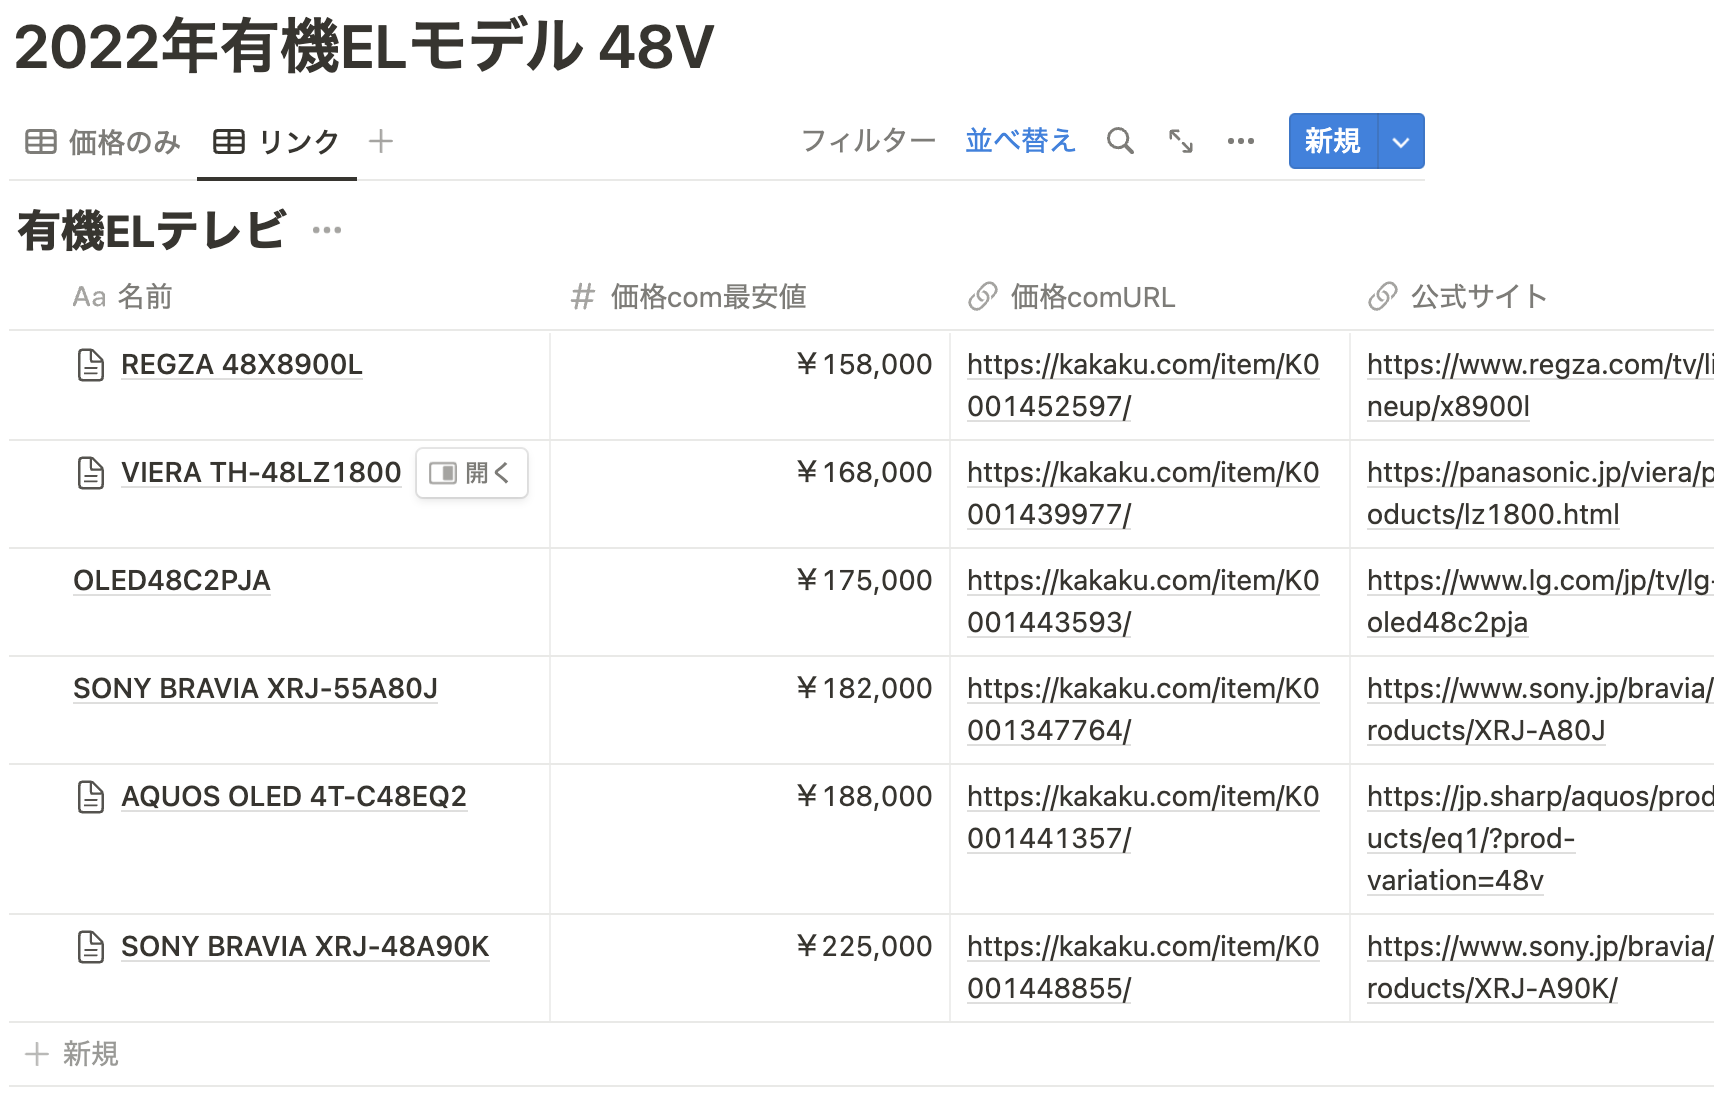Add a new view with plus icon
Screen dimensions: 1714x1100
point(380,141)
